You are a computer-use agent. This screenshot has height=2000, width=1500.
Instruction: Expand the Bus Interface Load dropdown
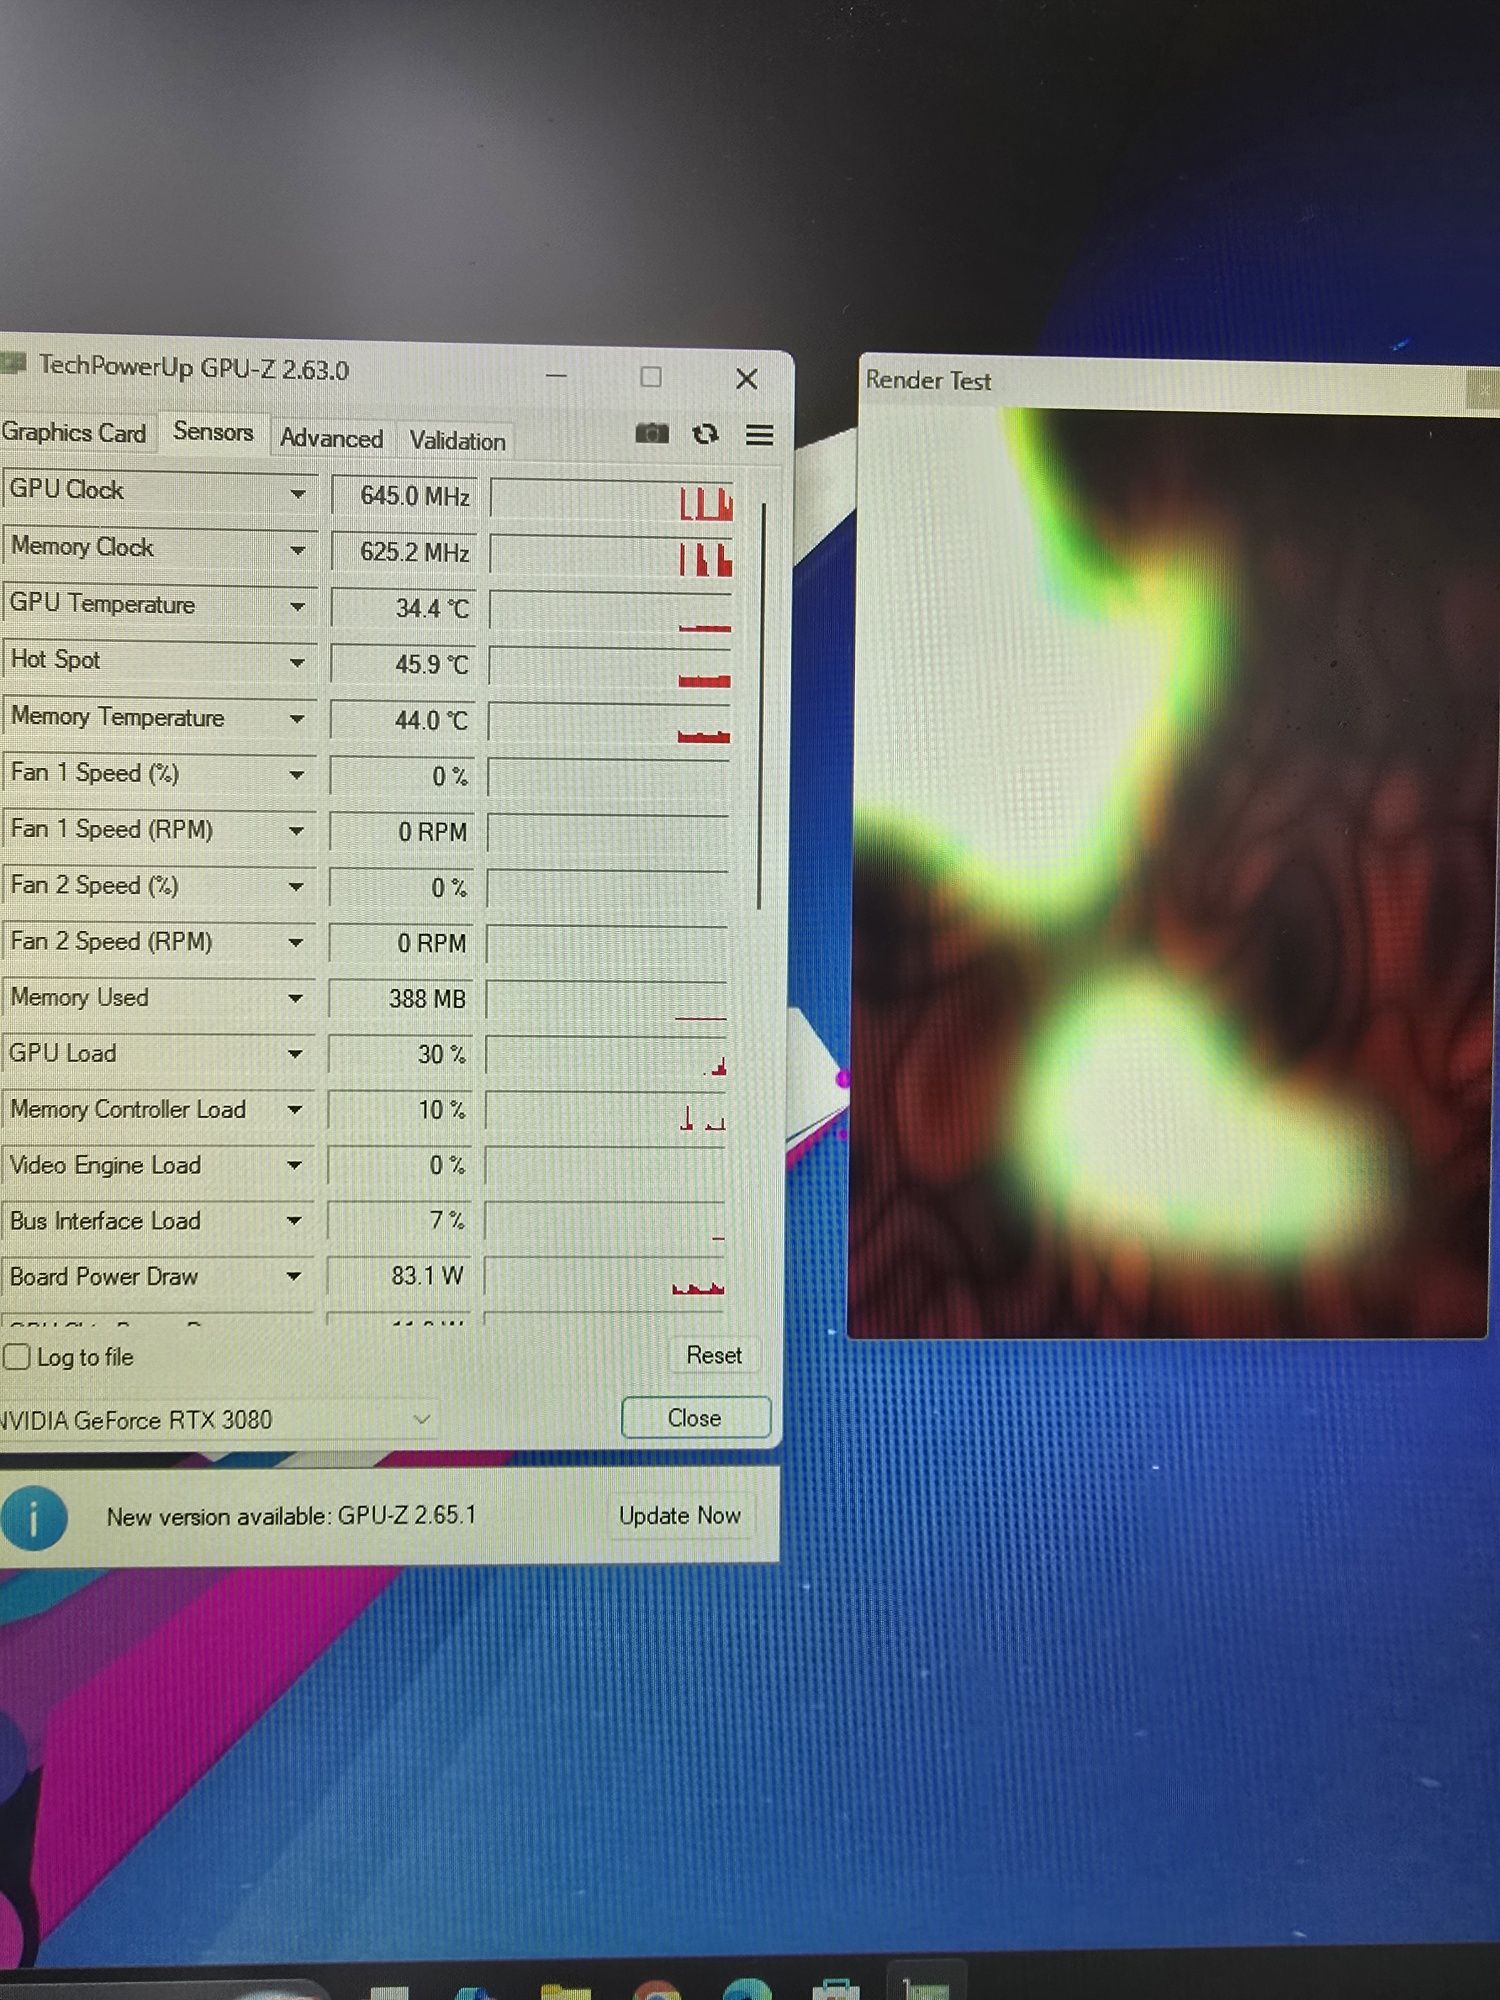pos(294,1221)
